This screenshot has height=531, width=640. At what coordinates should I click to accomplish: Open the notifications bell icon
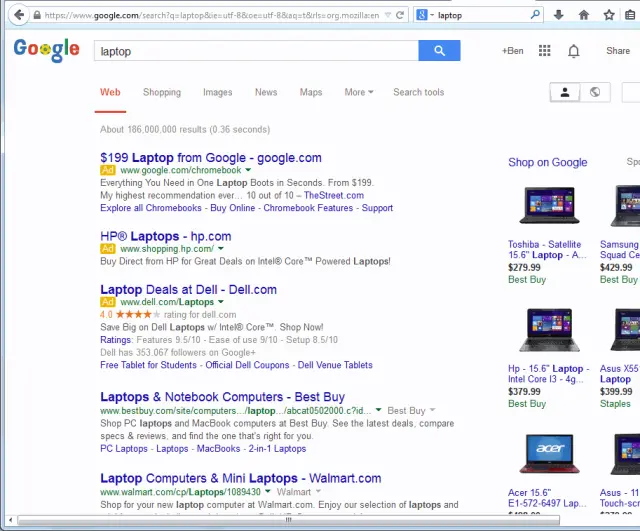click(x=573, y=51)
